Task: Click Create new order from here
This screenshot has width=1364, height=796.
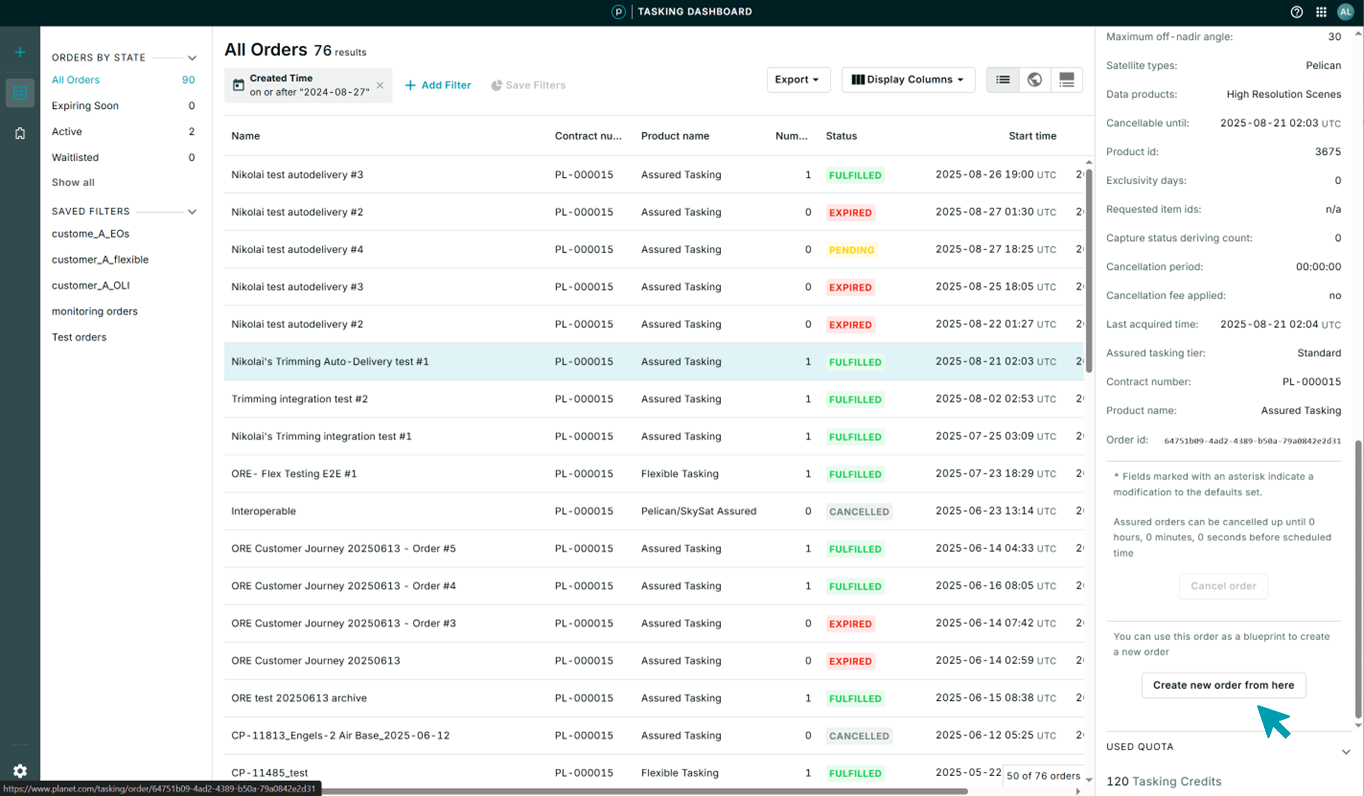Action: coord(1223,686)
